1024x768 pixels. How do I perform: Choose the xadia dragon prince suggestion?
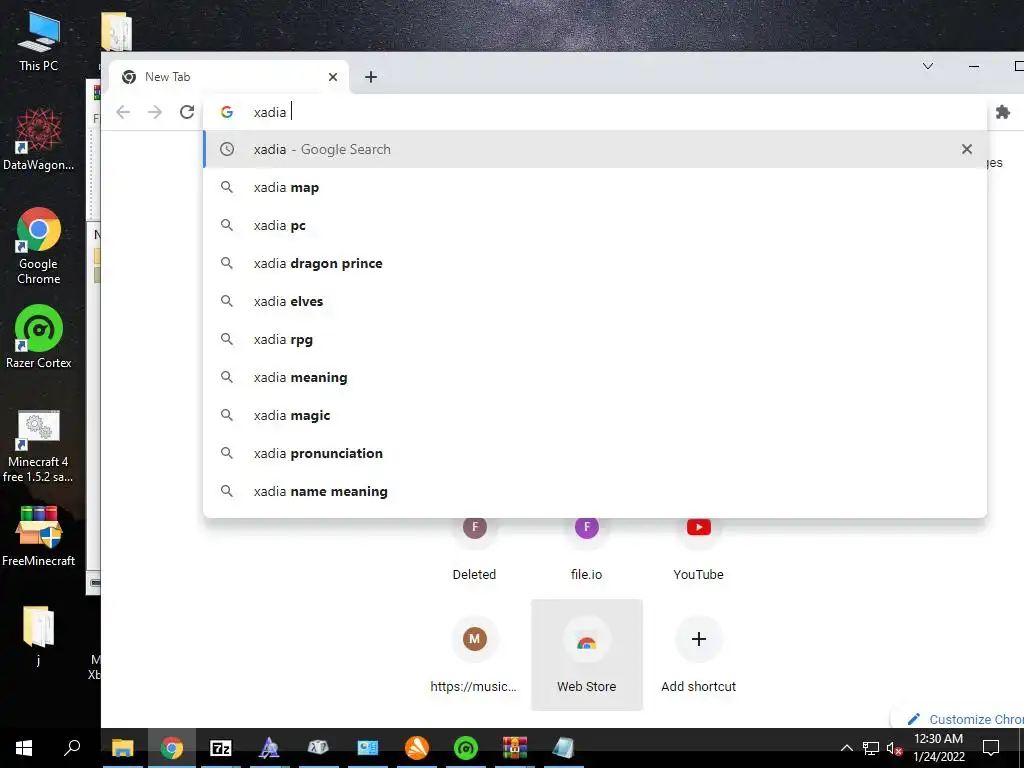(594, 263)
